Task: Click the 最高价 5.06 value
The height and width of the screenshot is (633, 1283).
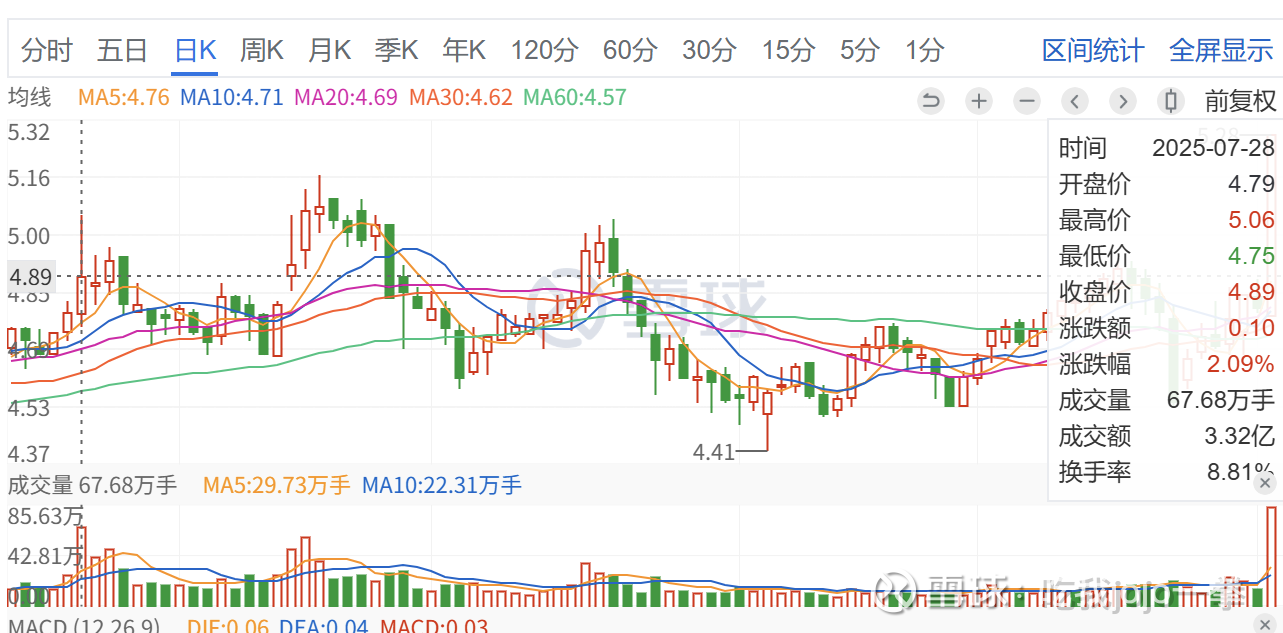Action: (1251, 220)
